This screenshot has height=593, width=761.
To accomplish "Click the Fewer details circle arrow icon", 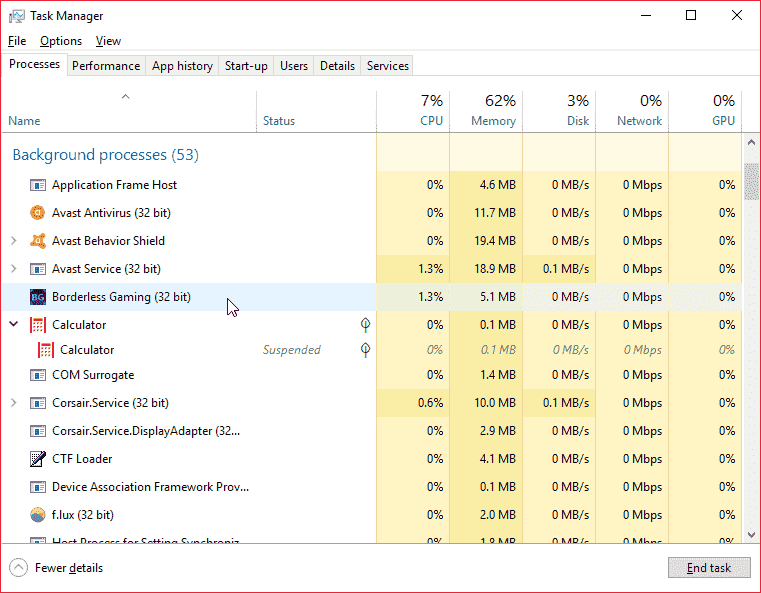I will pyautogui.click(x=18, y=568).
